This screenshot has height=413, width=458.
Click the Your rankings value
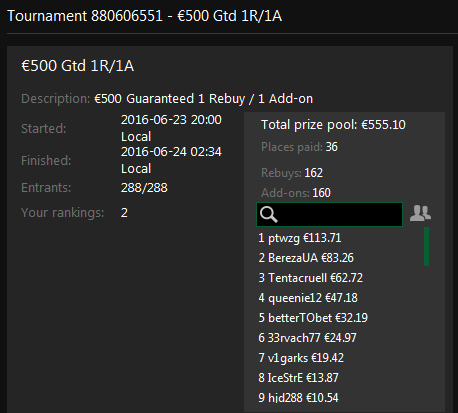pos(124,213)
